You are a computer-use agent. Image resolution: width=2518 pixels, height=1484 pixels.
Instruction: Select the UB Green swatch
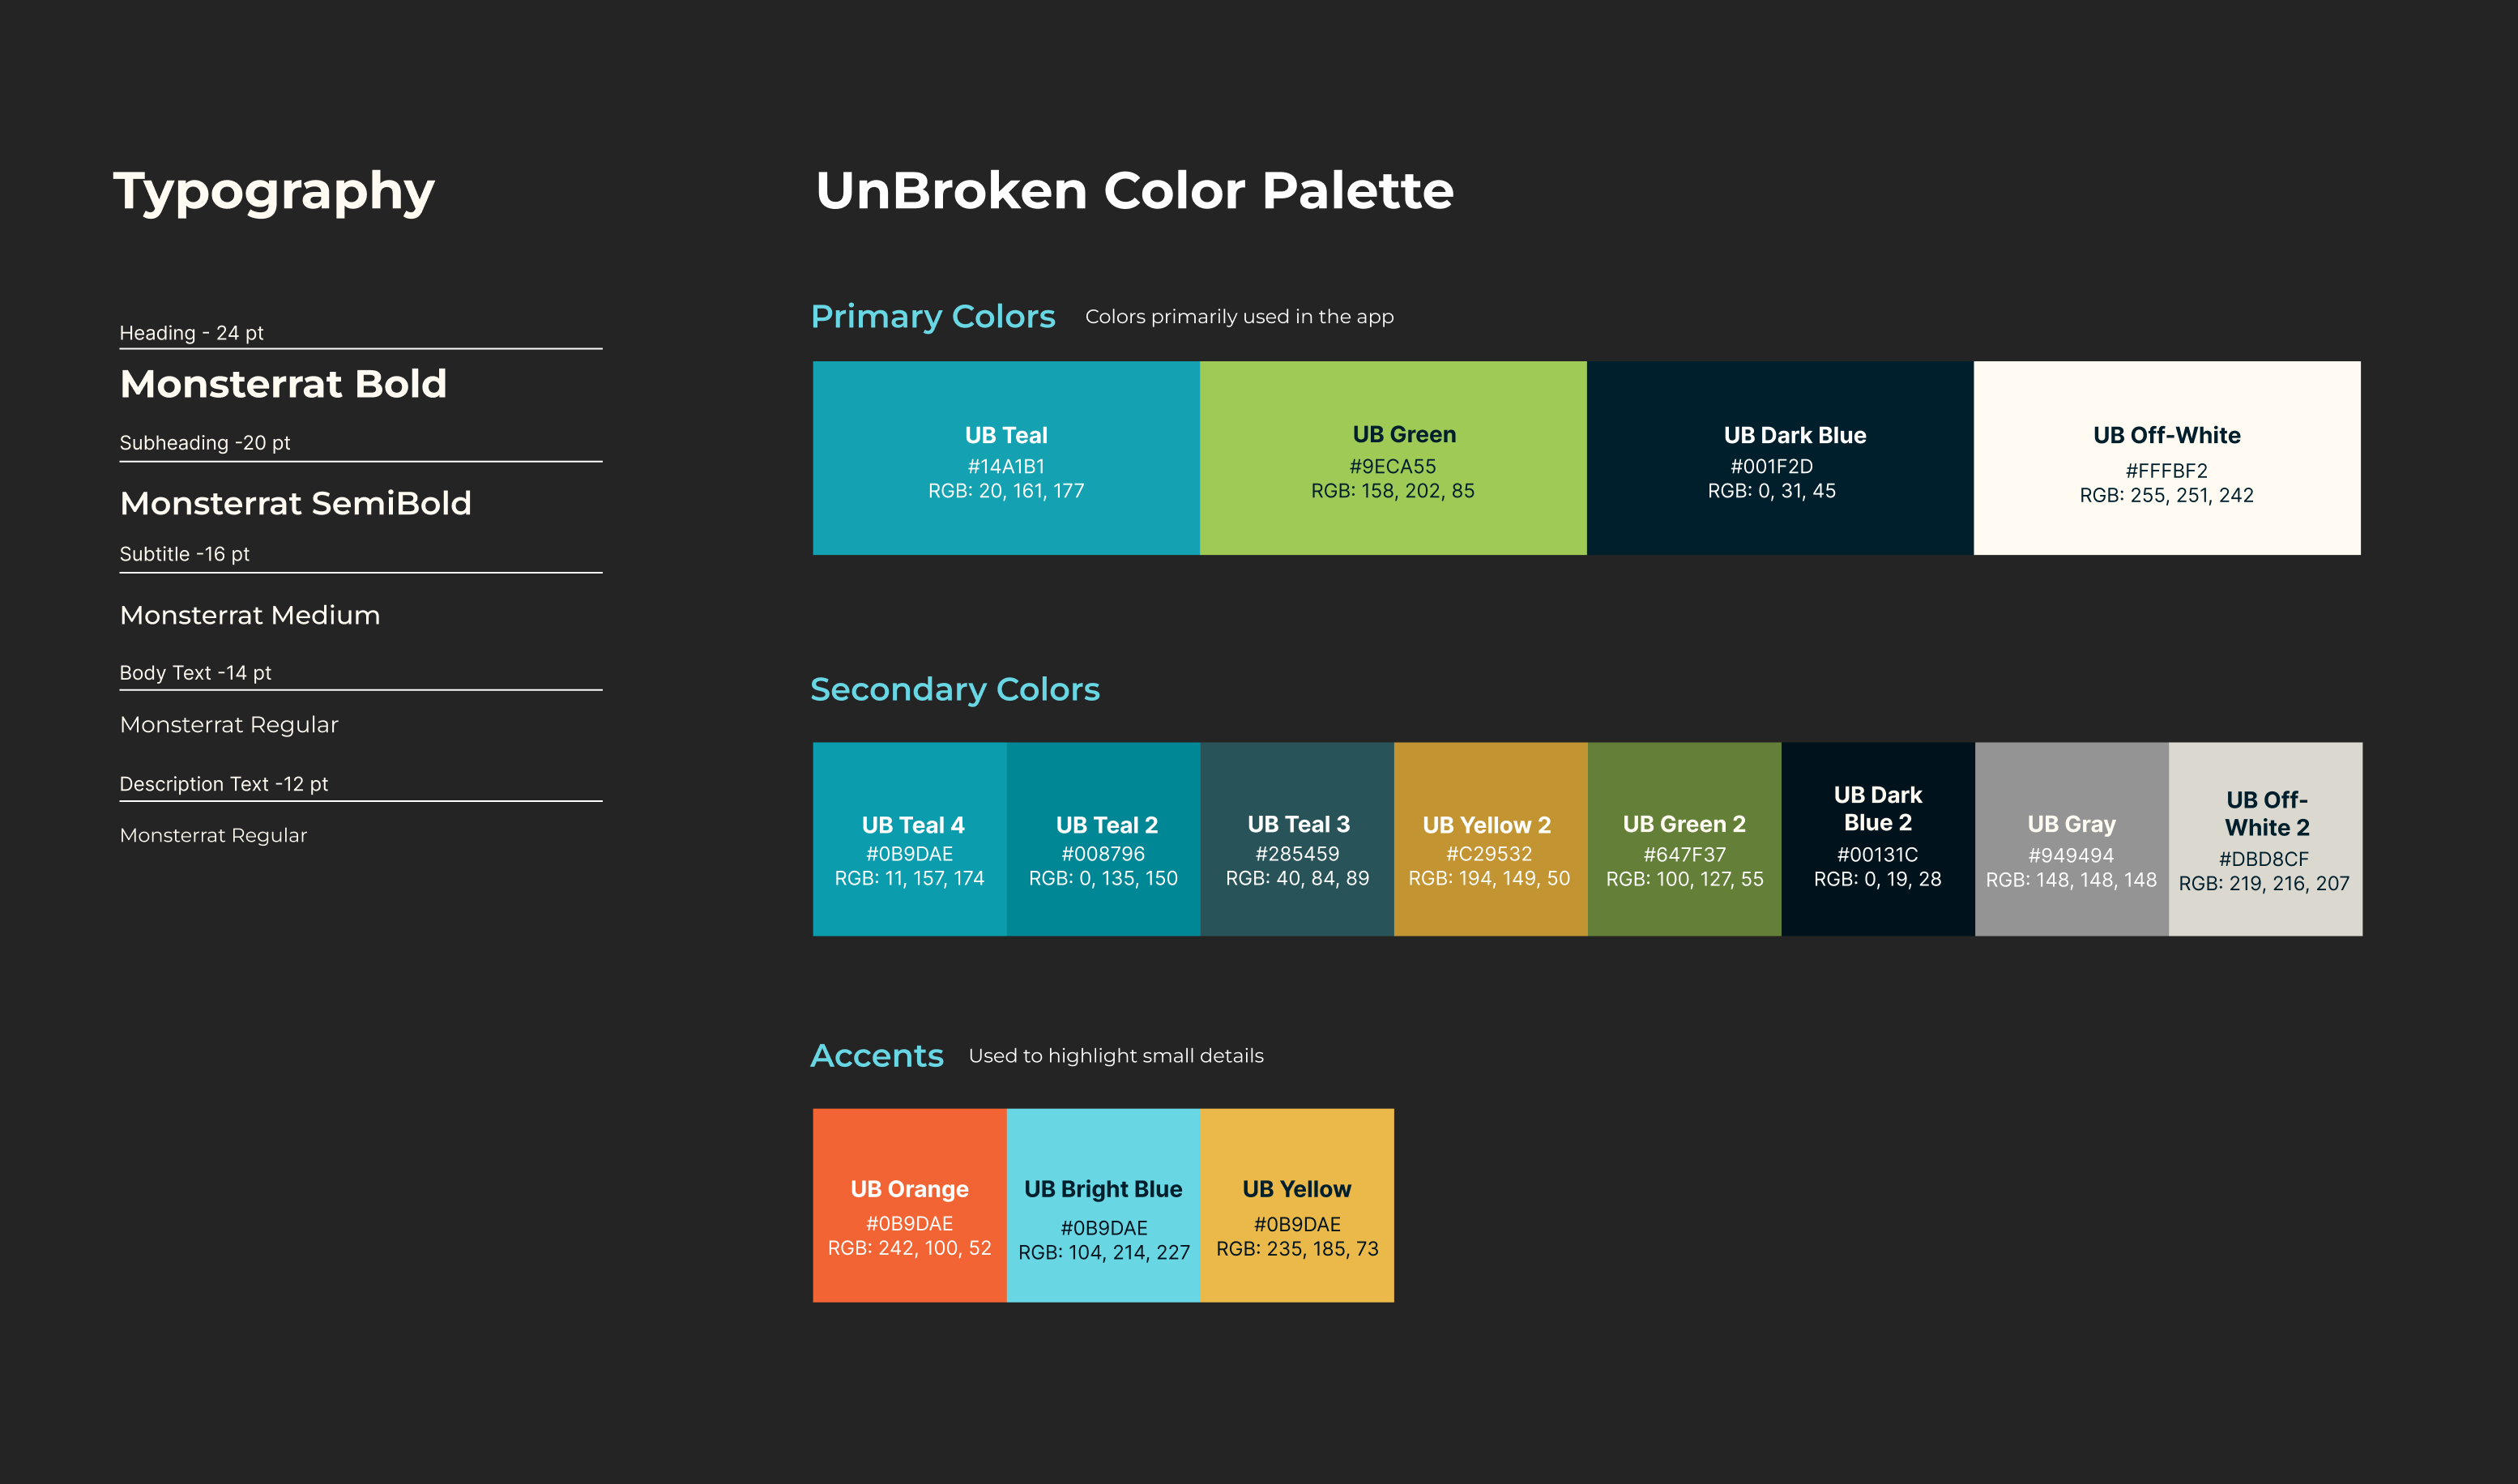(x=1392, y=458)
